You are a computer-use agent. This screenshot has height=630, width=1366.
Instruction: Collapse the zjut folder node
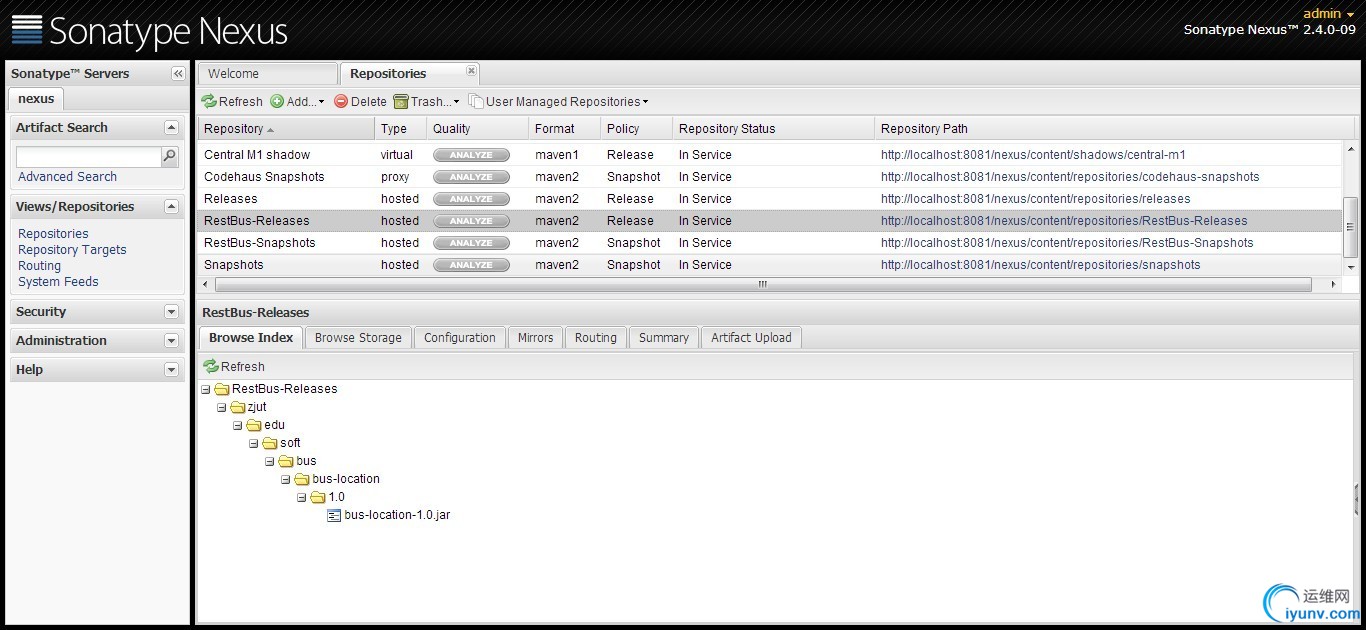(222, 407)
